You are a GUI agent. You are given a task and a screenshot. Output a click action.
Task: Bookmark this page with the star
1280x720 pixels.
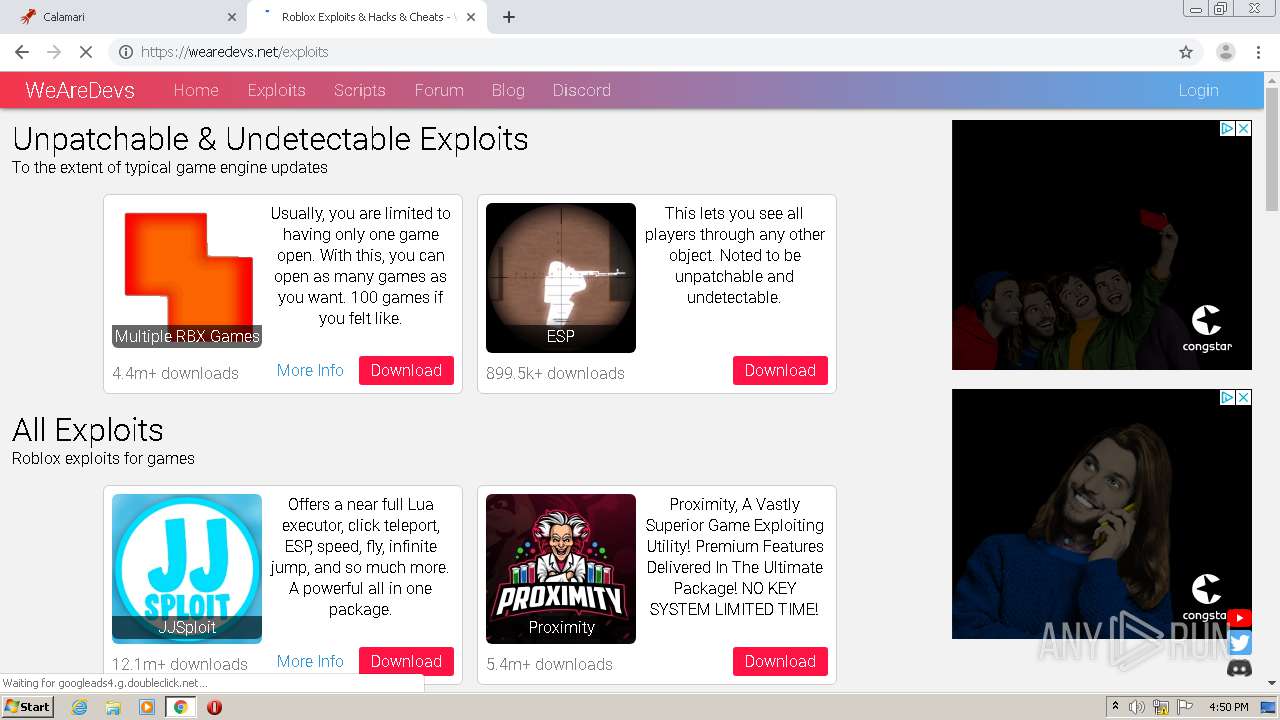pyautogui.click(x=1186, y=52)
